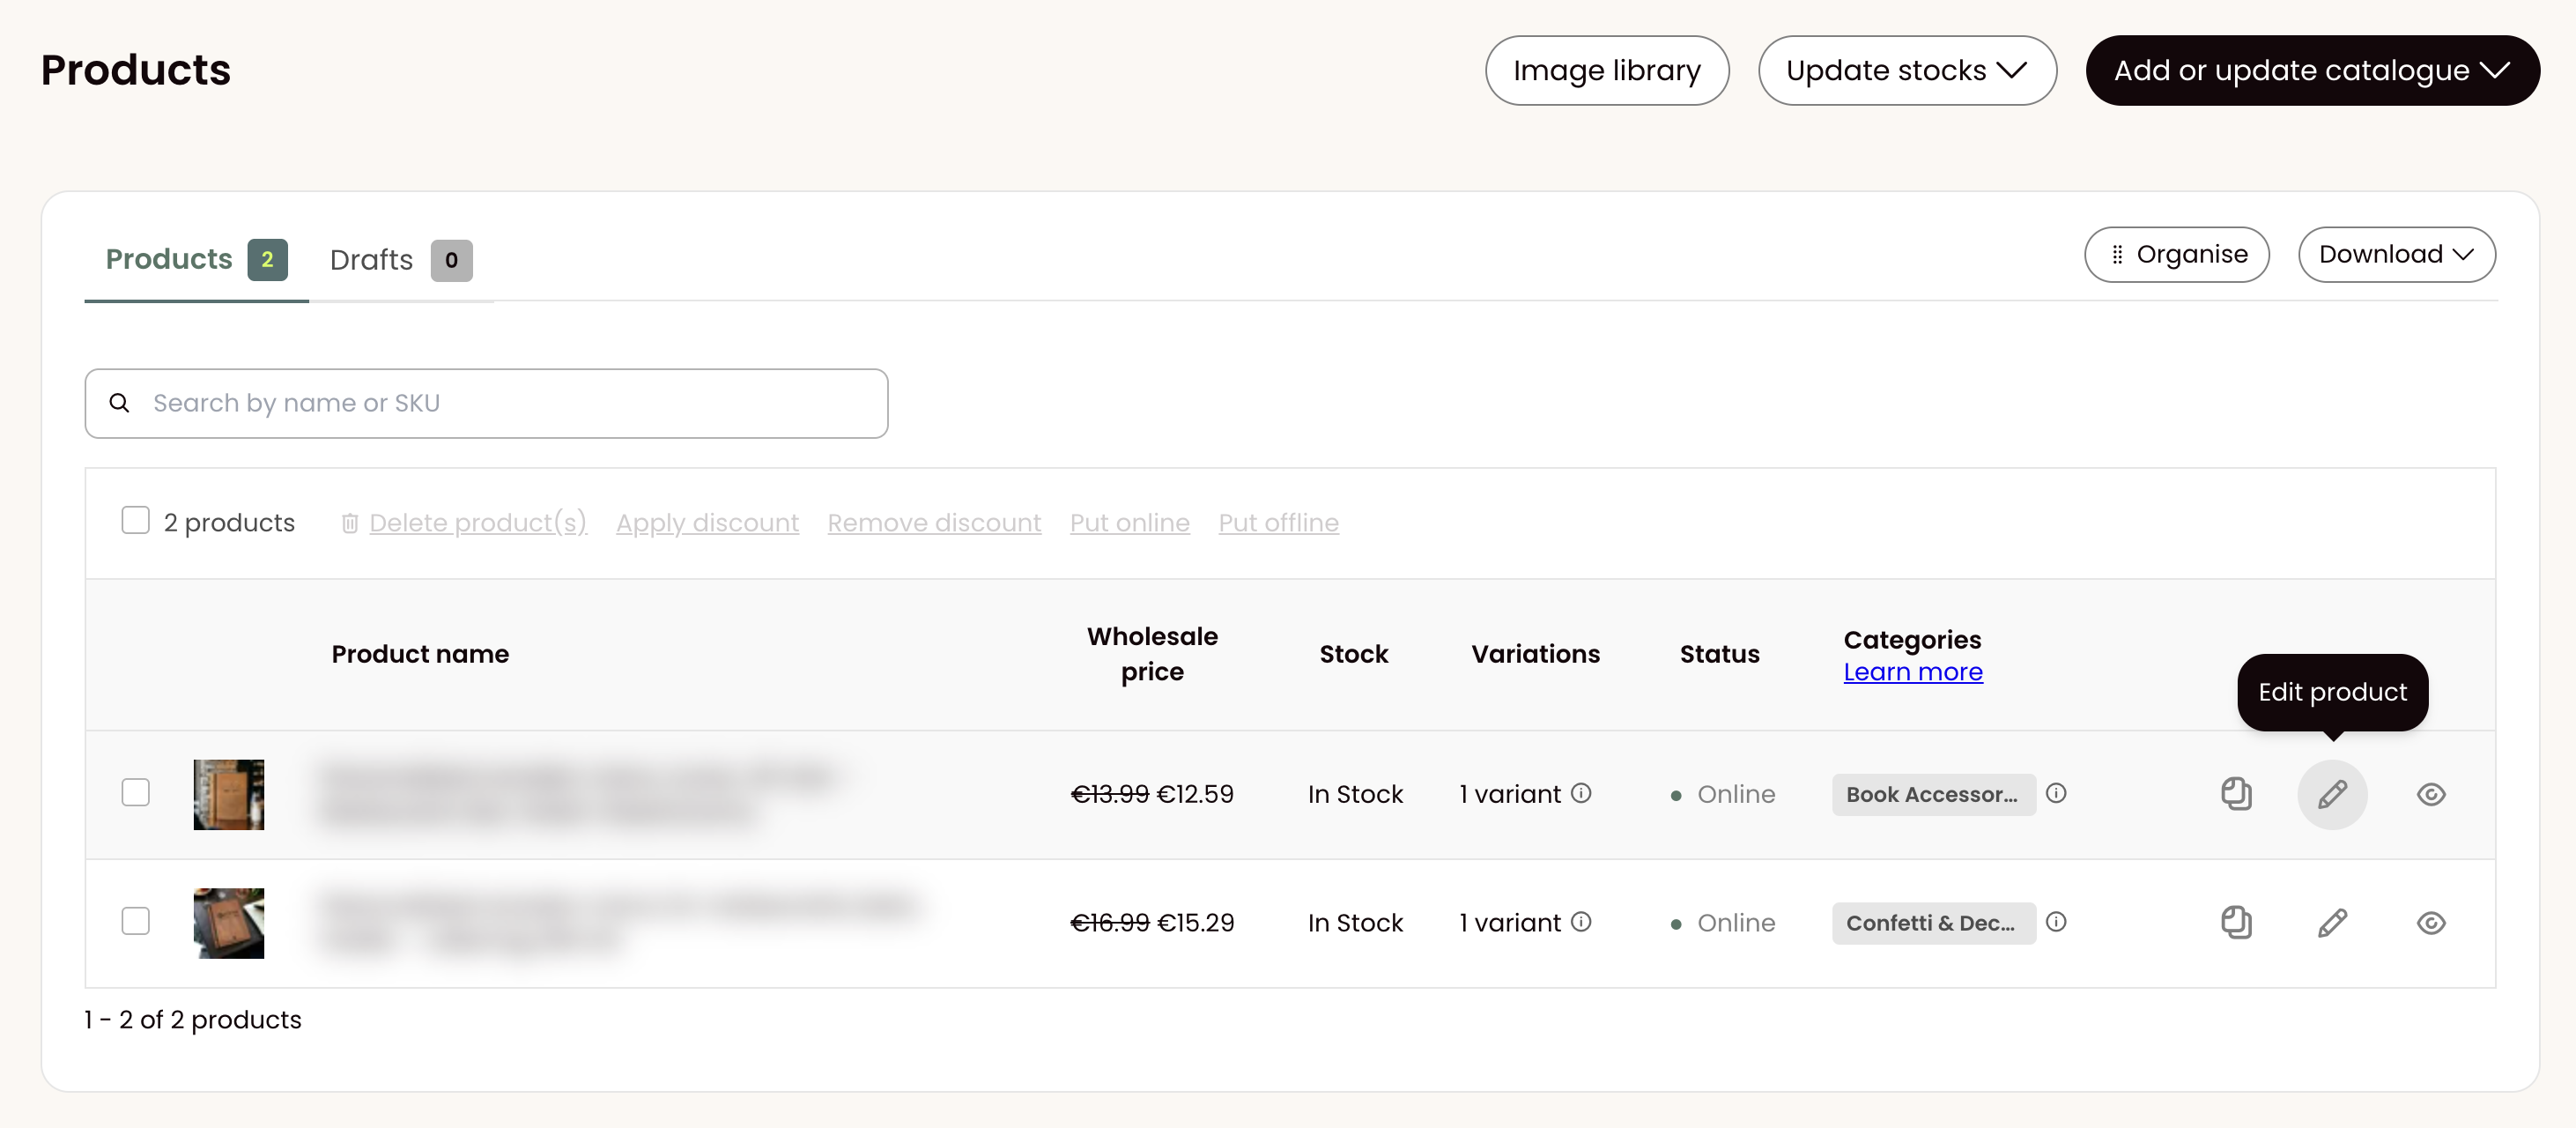The height and width of the screenshot is (1128, 2576).
Task: Focus the Search by name or SKU field
Action: (486, 404)
